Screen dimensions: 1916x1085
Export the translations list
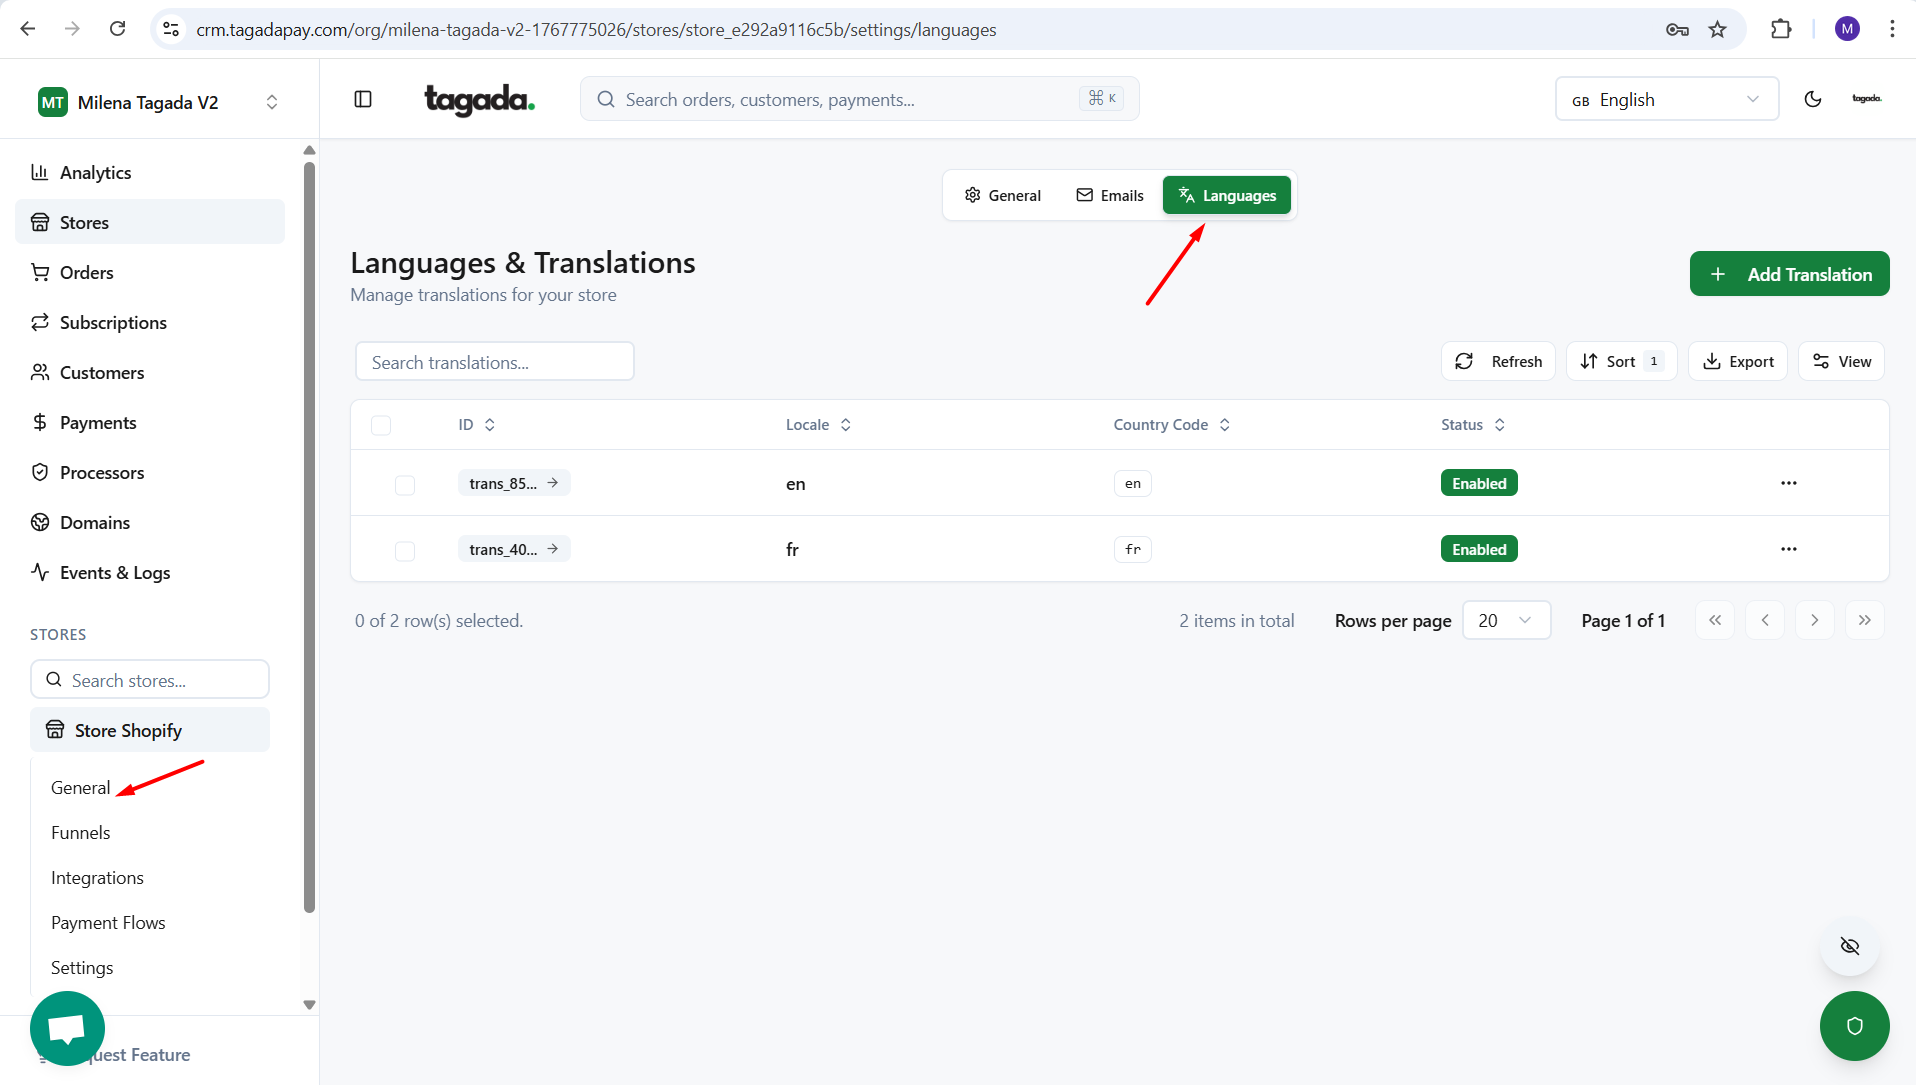[x=1737, y=361]
